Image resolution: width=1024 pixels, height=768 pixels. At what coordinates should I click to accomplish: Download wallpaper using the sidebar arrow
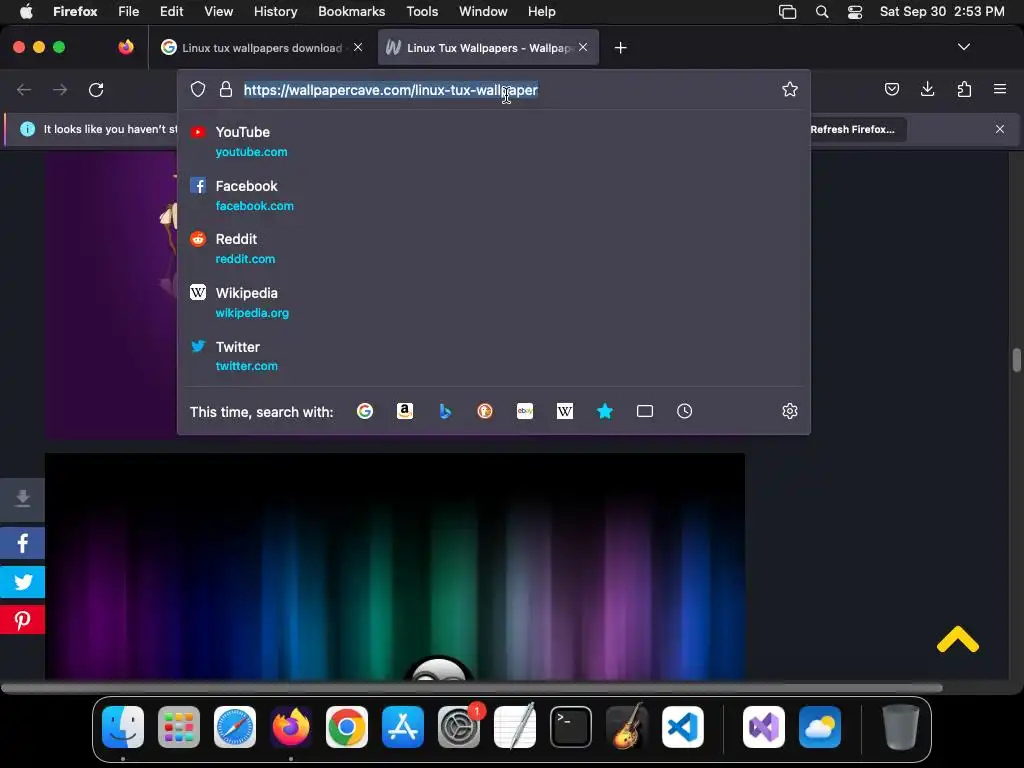point(22,498)
